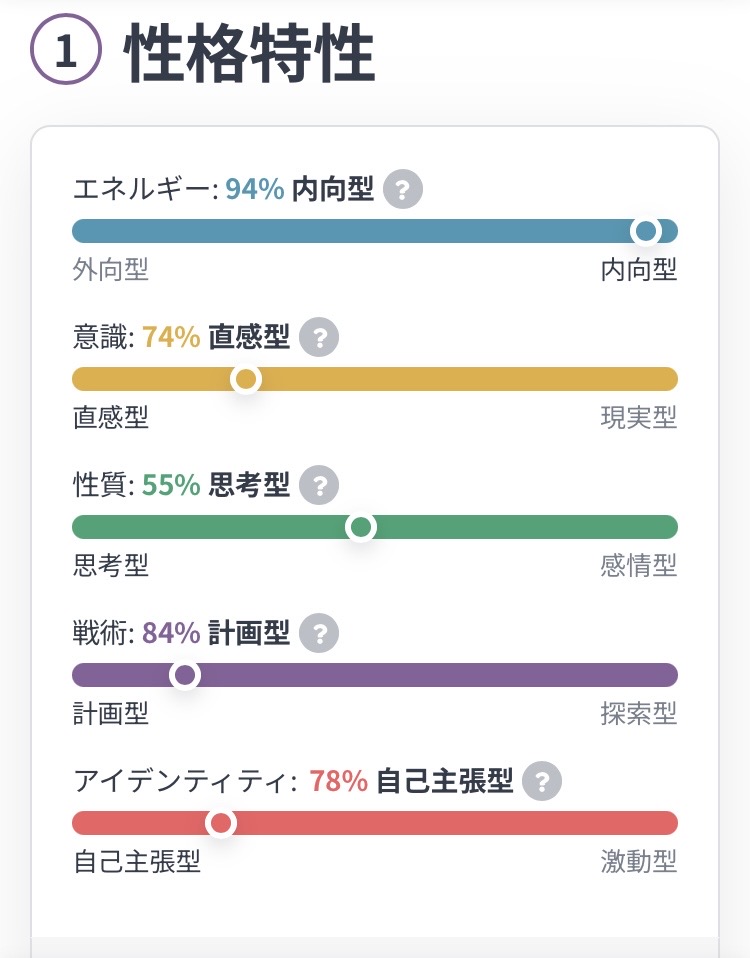
Task: Click the 感情型 label
Action: point(638,566)
